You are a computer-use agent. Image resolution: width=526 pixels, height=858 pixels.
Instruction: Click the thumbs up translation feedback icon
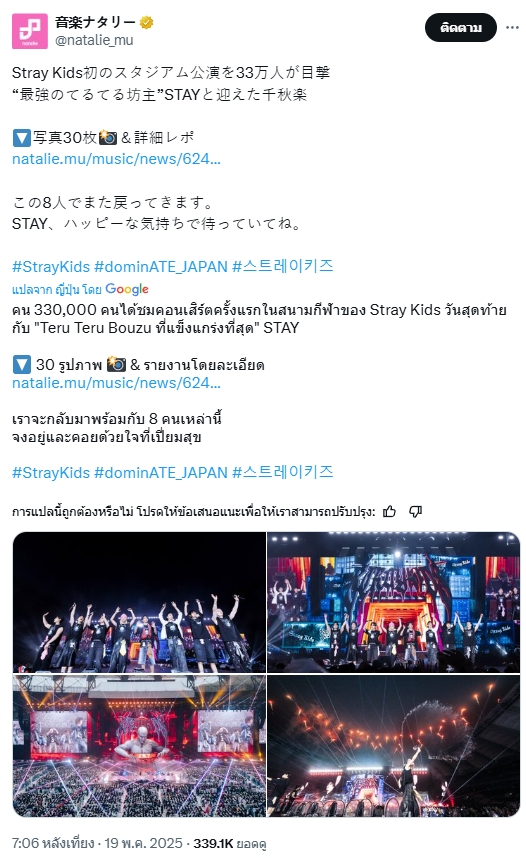point(389,512)
